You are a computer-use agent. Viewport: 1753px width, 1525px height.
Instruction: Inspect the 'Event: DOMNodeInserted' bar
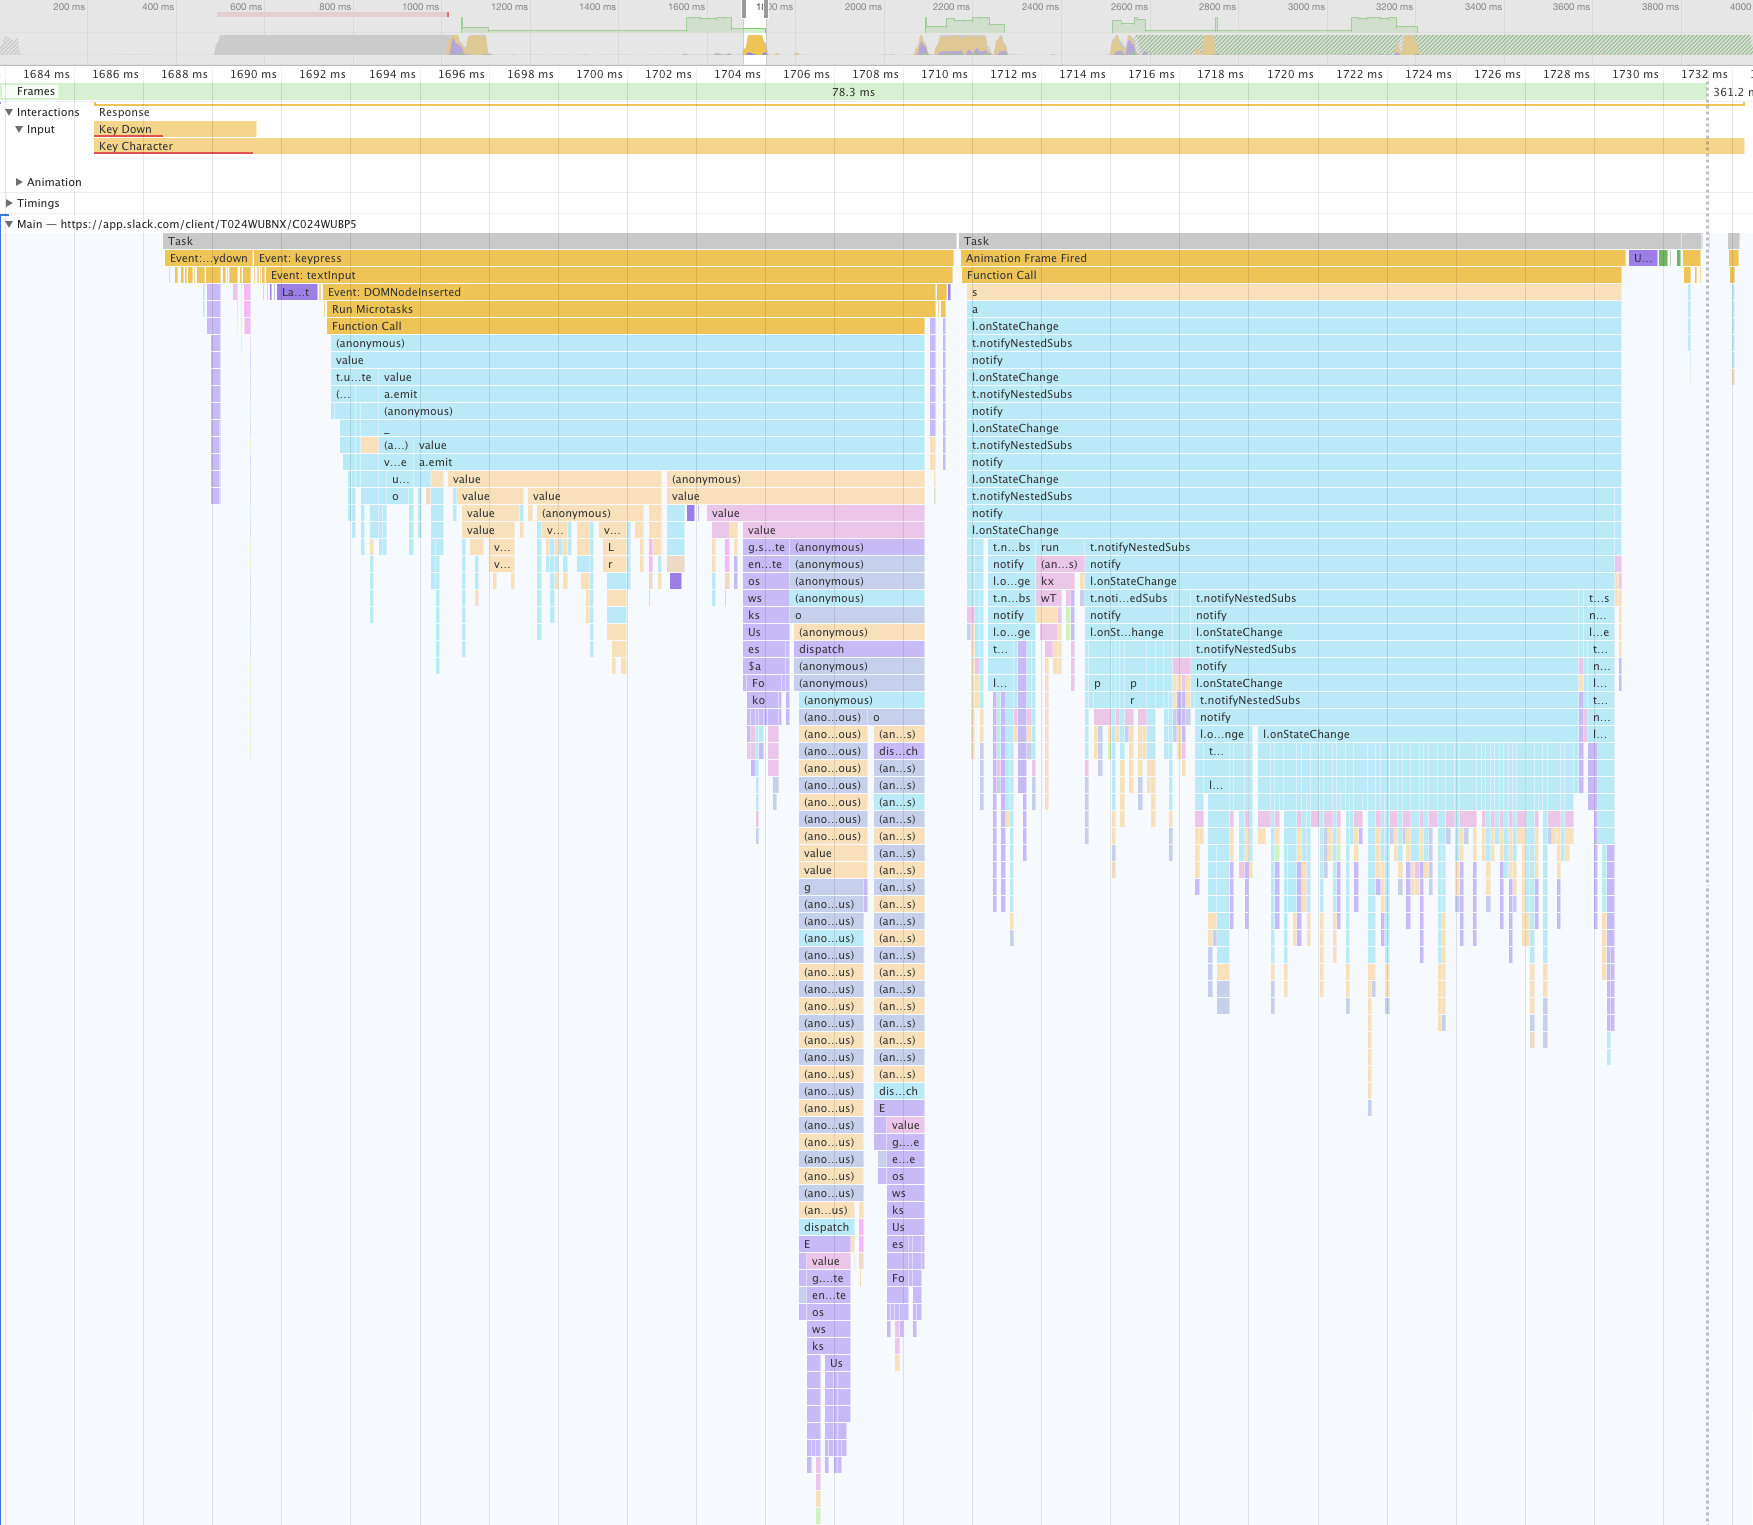point(630,292)
